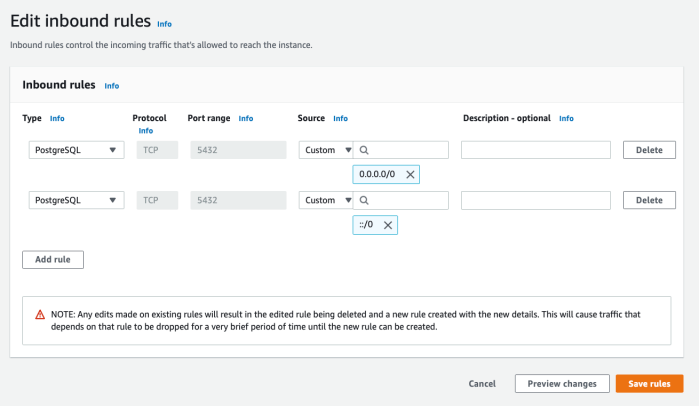This screenshot has height=406, width=699.
Task: Delete the second inbound rule
Action: (x=649, y=200)
